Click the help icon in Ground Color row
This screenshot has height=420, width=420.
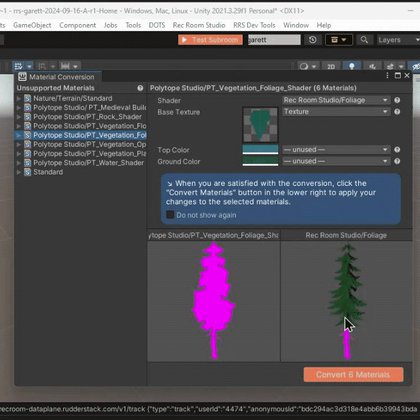[x=397, y=161]
